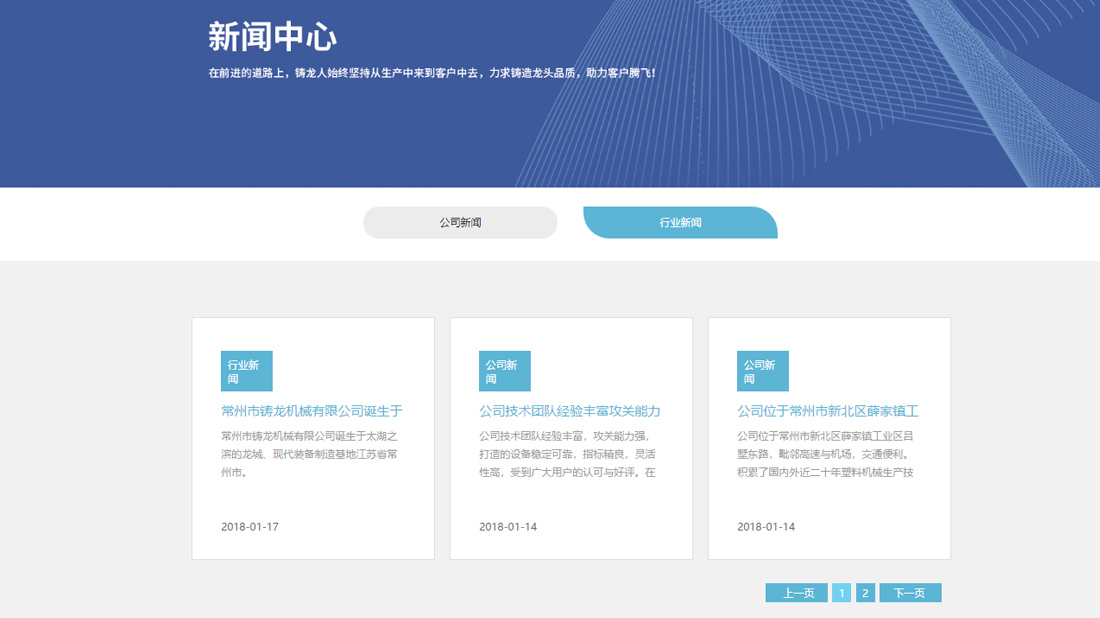Select page number 2 in pagination
The height and width of the screenshot is (618, 1100).
tap(864, 592)
